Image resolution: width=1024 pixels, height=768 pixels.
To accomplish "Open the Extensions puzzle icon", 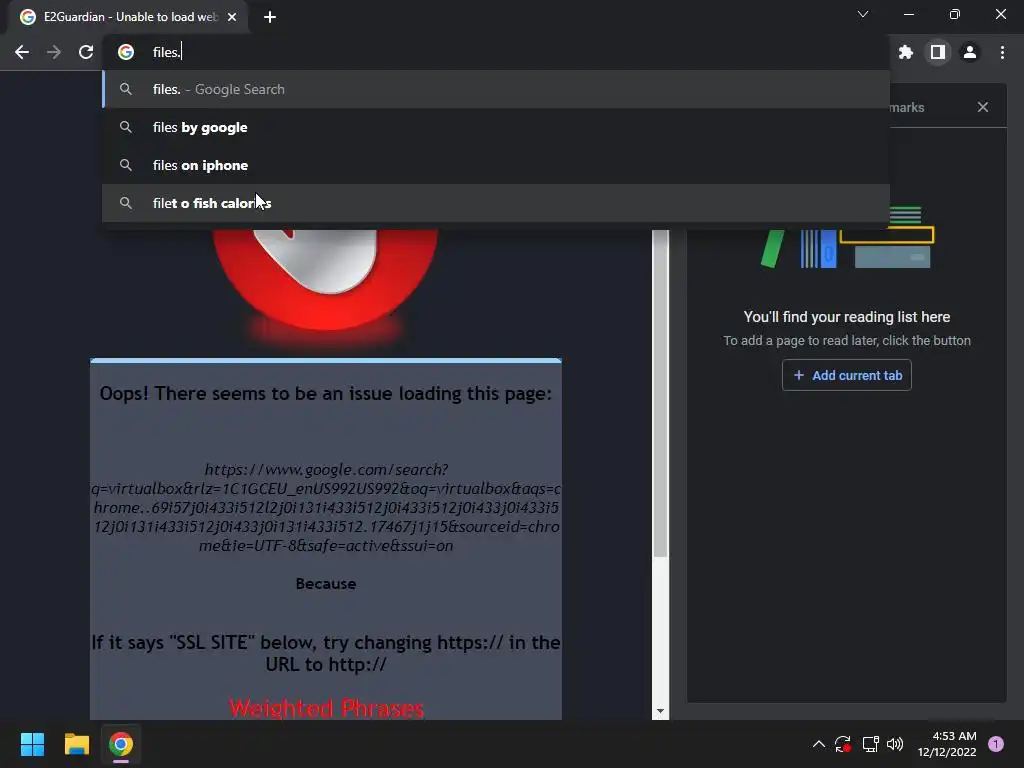I will click(906, 52).
